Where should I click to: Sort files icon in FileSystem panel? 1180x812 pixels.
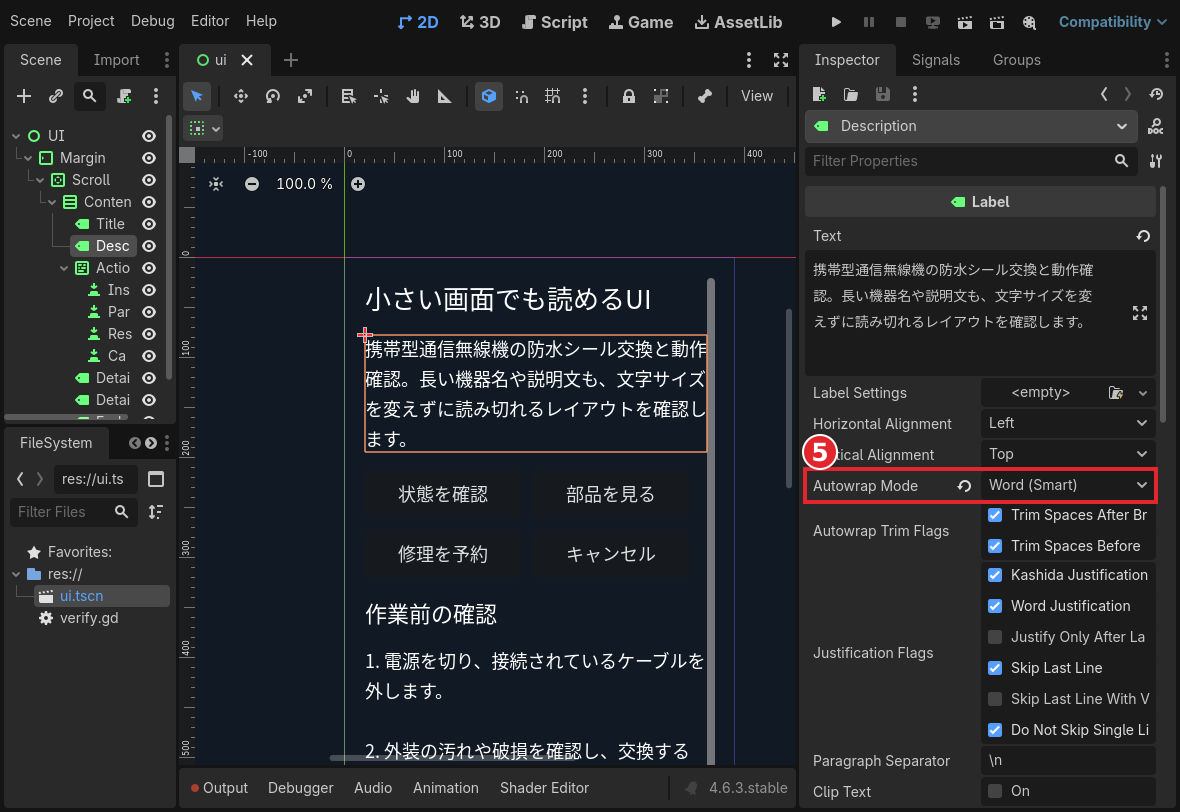point(156,512)
